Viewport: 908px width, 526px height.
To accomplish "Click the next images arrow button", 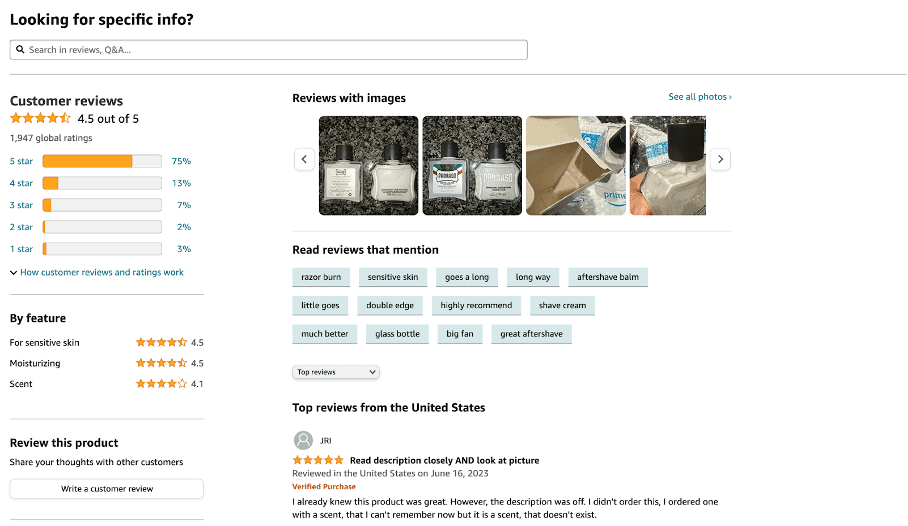I will click(720, 159).
